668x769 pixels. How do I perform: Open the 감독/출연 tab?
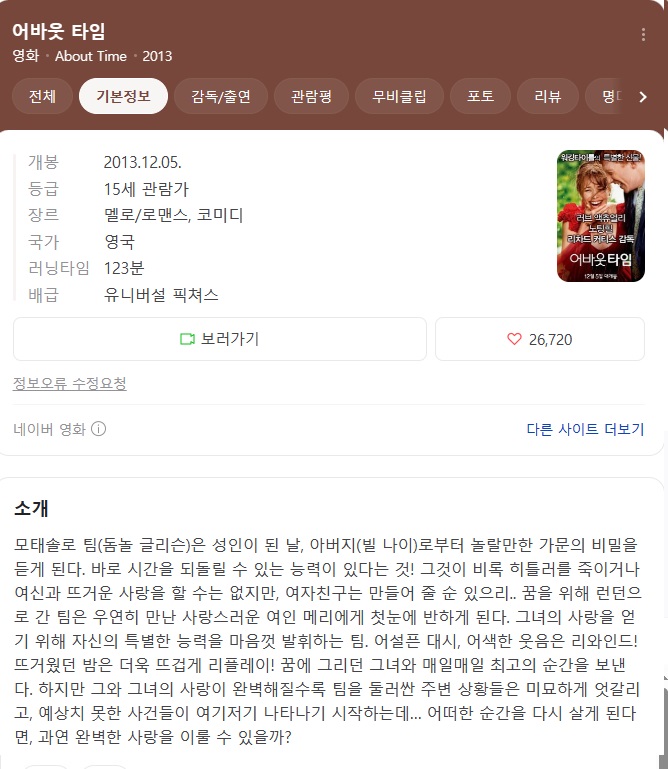point(221,96)
